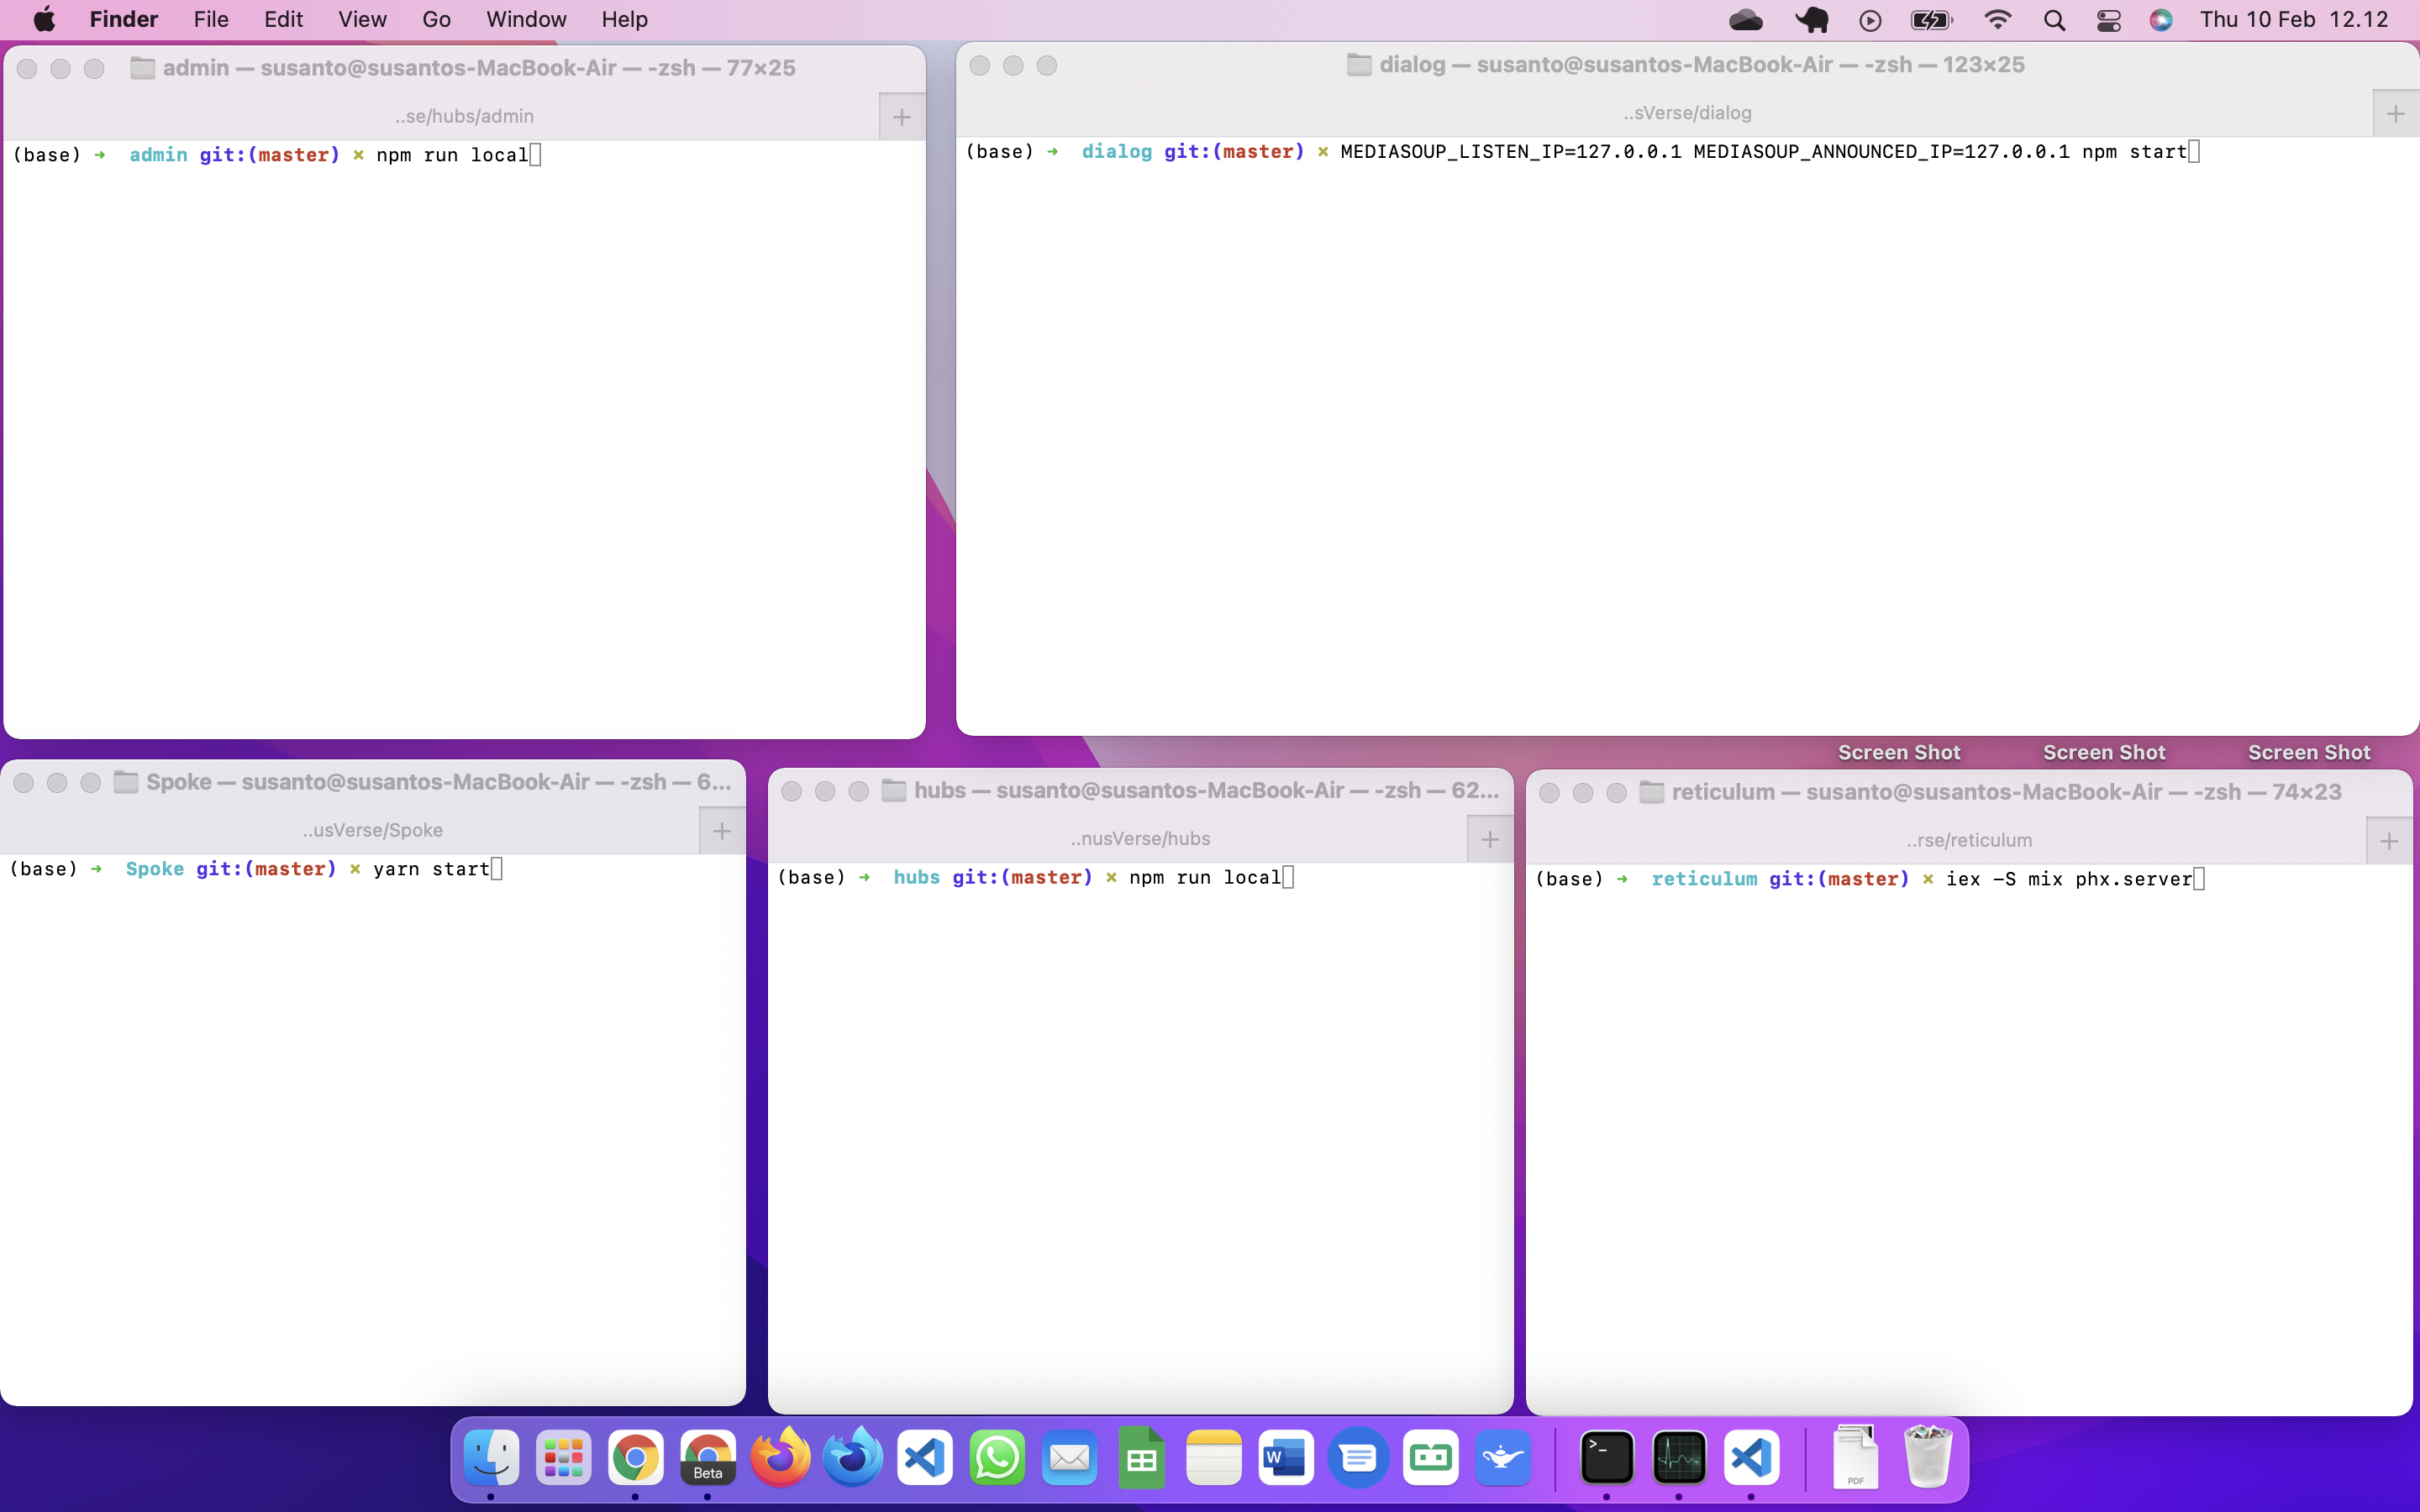Open the green spreadsheet app in Dock

(1142, 1458)
